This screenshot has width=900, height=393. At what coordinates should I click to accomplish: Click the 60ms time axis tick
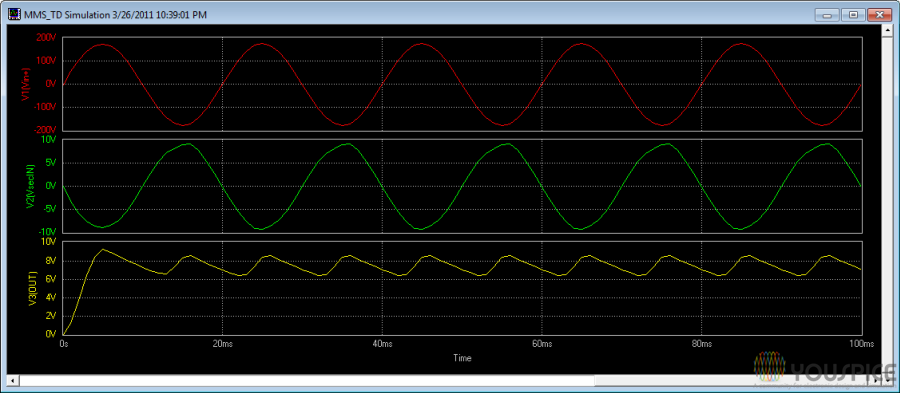(542, 344)
